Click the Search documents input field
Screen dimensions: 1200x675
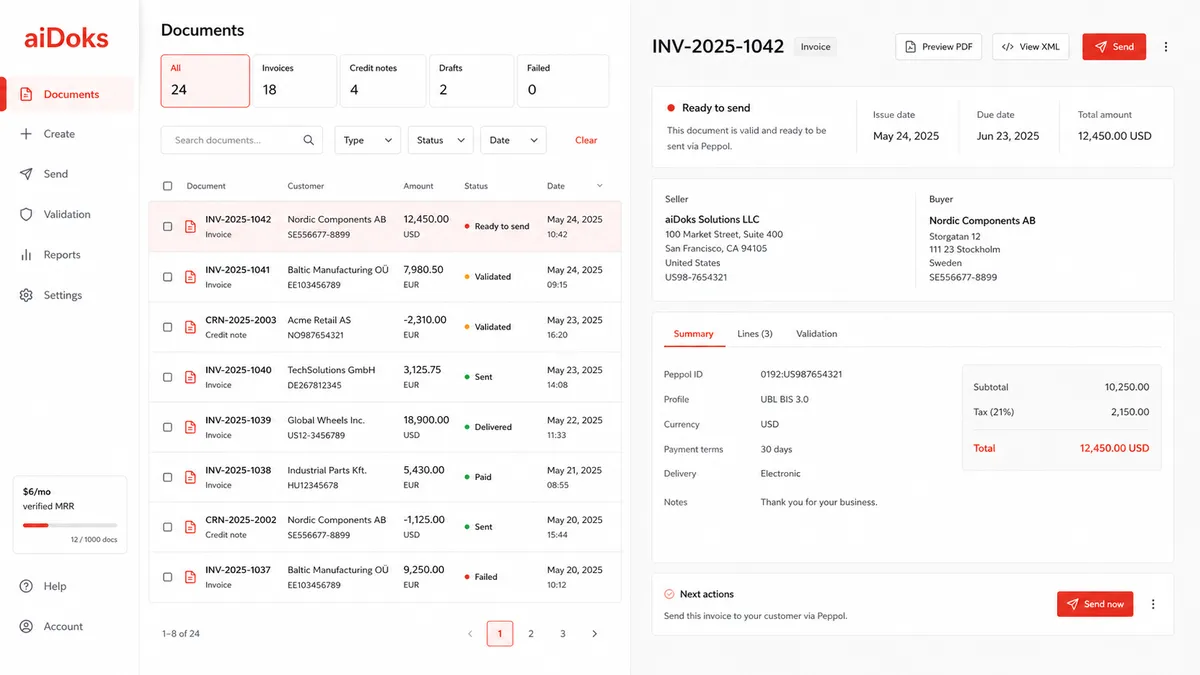(x=242, y=140)
